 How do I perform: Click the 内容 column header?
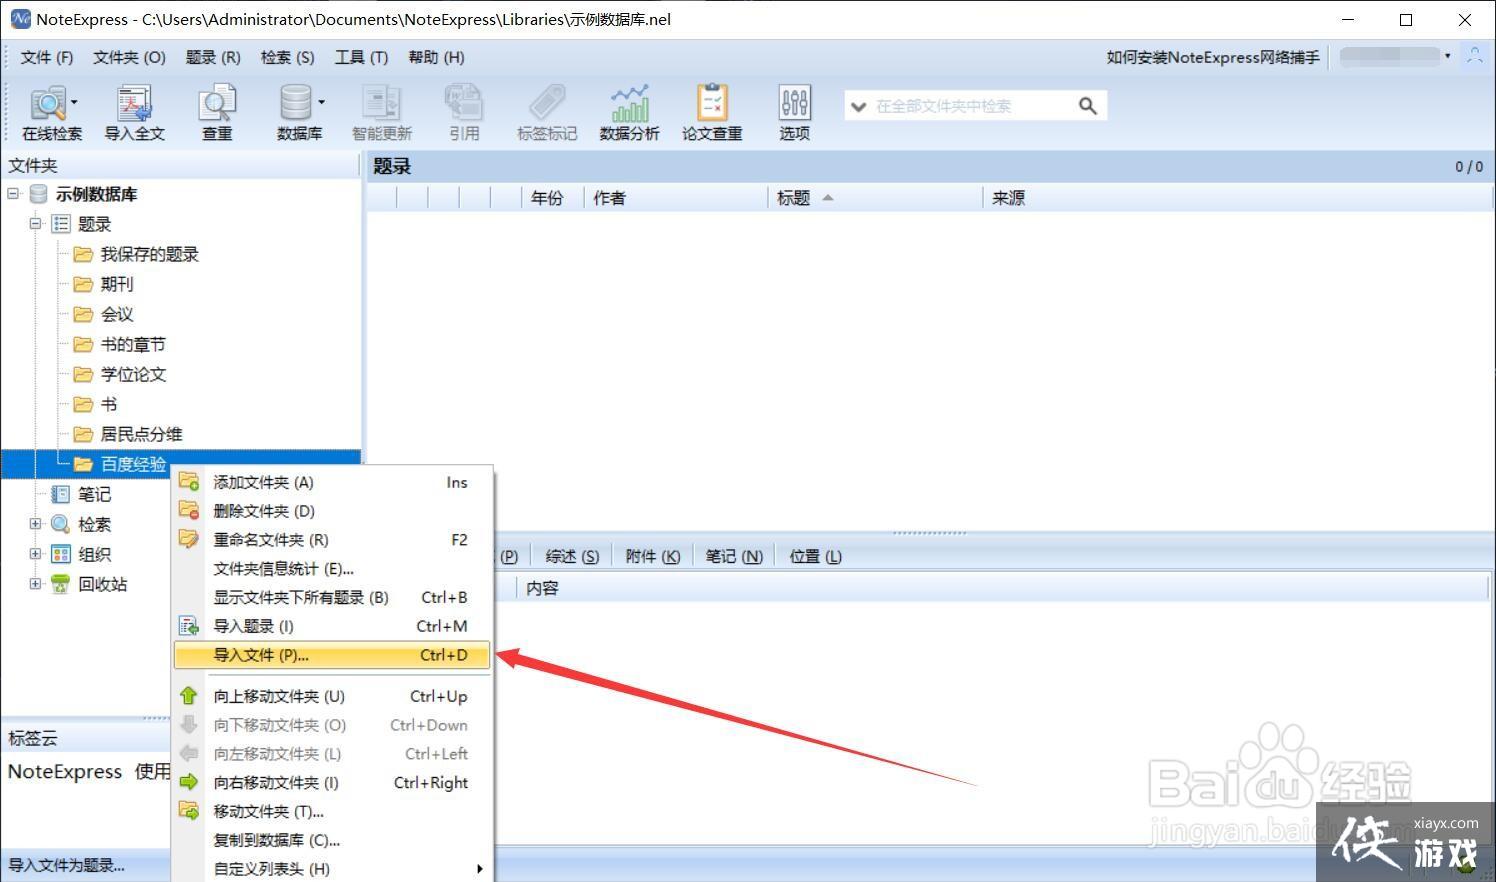[1003, 588]
